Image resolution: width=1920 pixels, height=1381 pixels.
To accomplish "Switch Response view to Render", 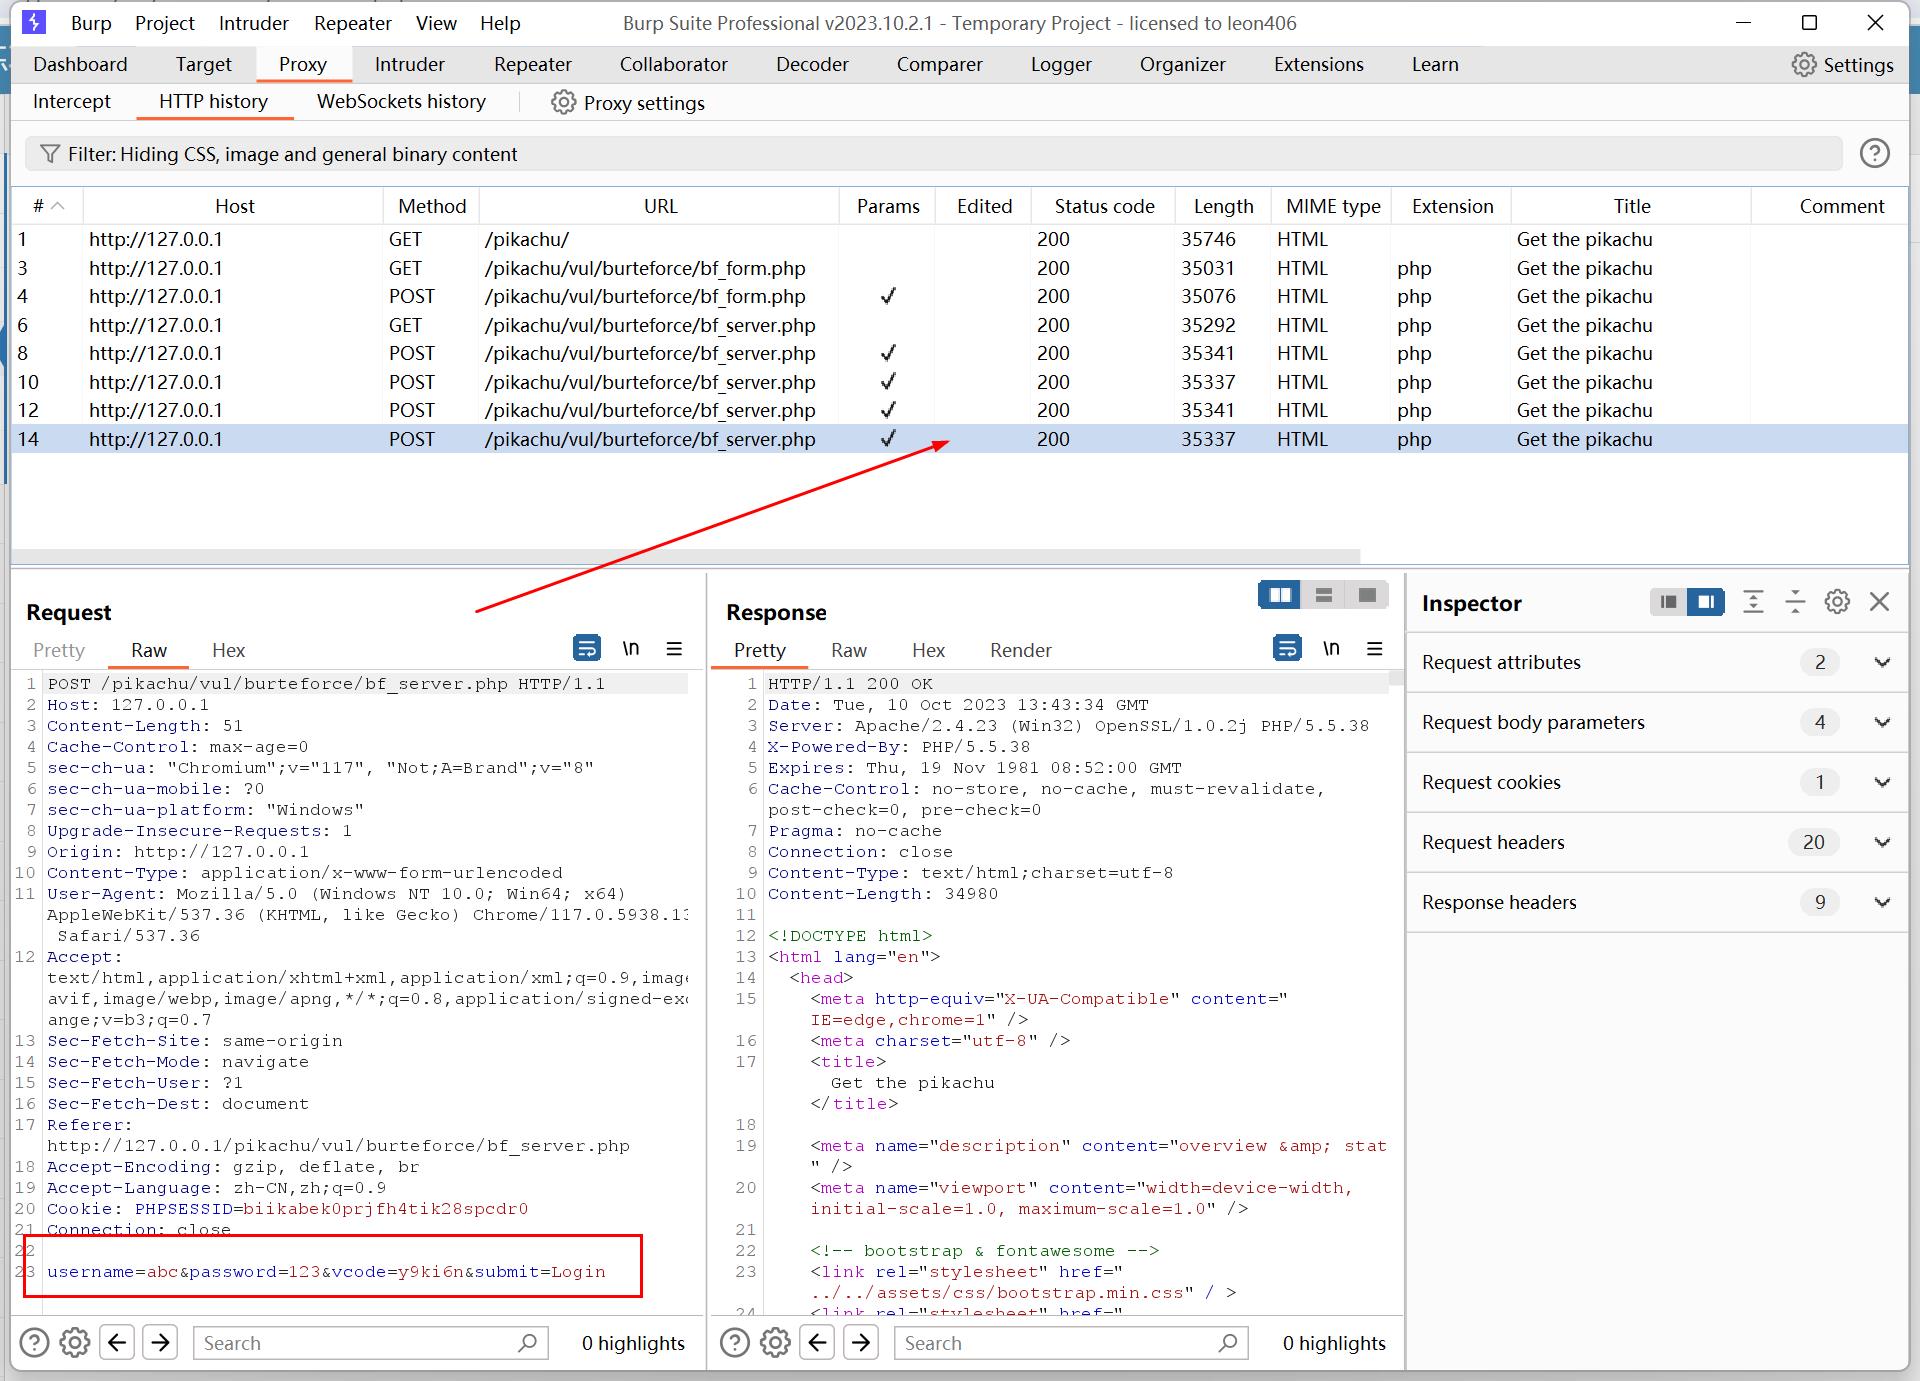I will pos(1021,650).
